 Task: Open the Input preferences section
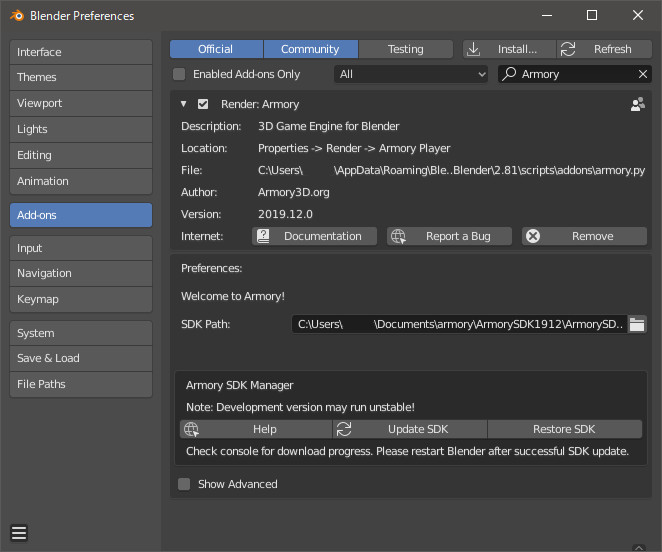[x=81, y=248]
